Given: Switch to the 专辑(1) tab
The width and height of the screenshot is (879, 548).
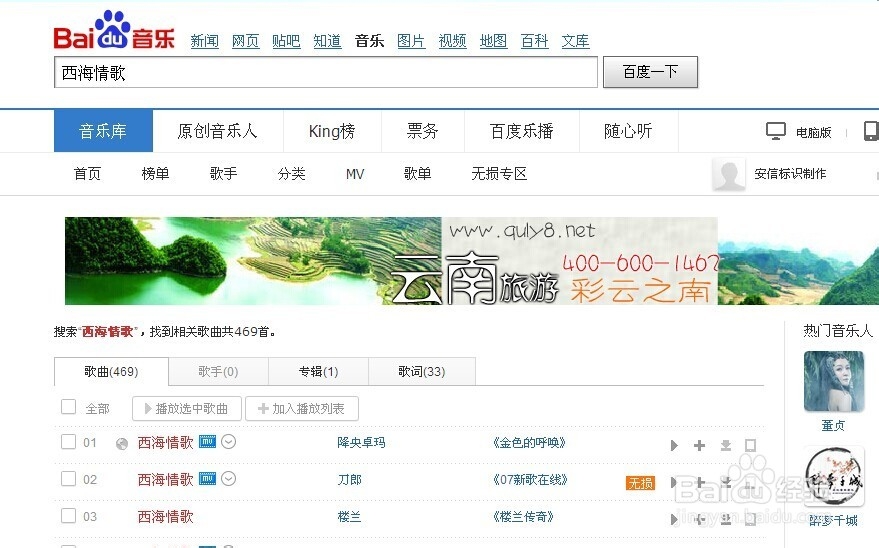Looking at the screenshot, I should [x=318, y=371].
